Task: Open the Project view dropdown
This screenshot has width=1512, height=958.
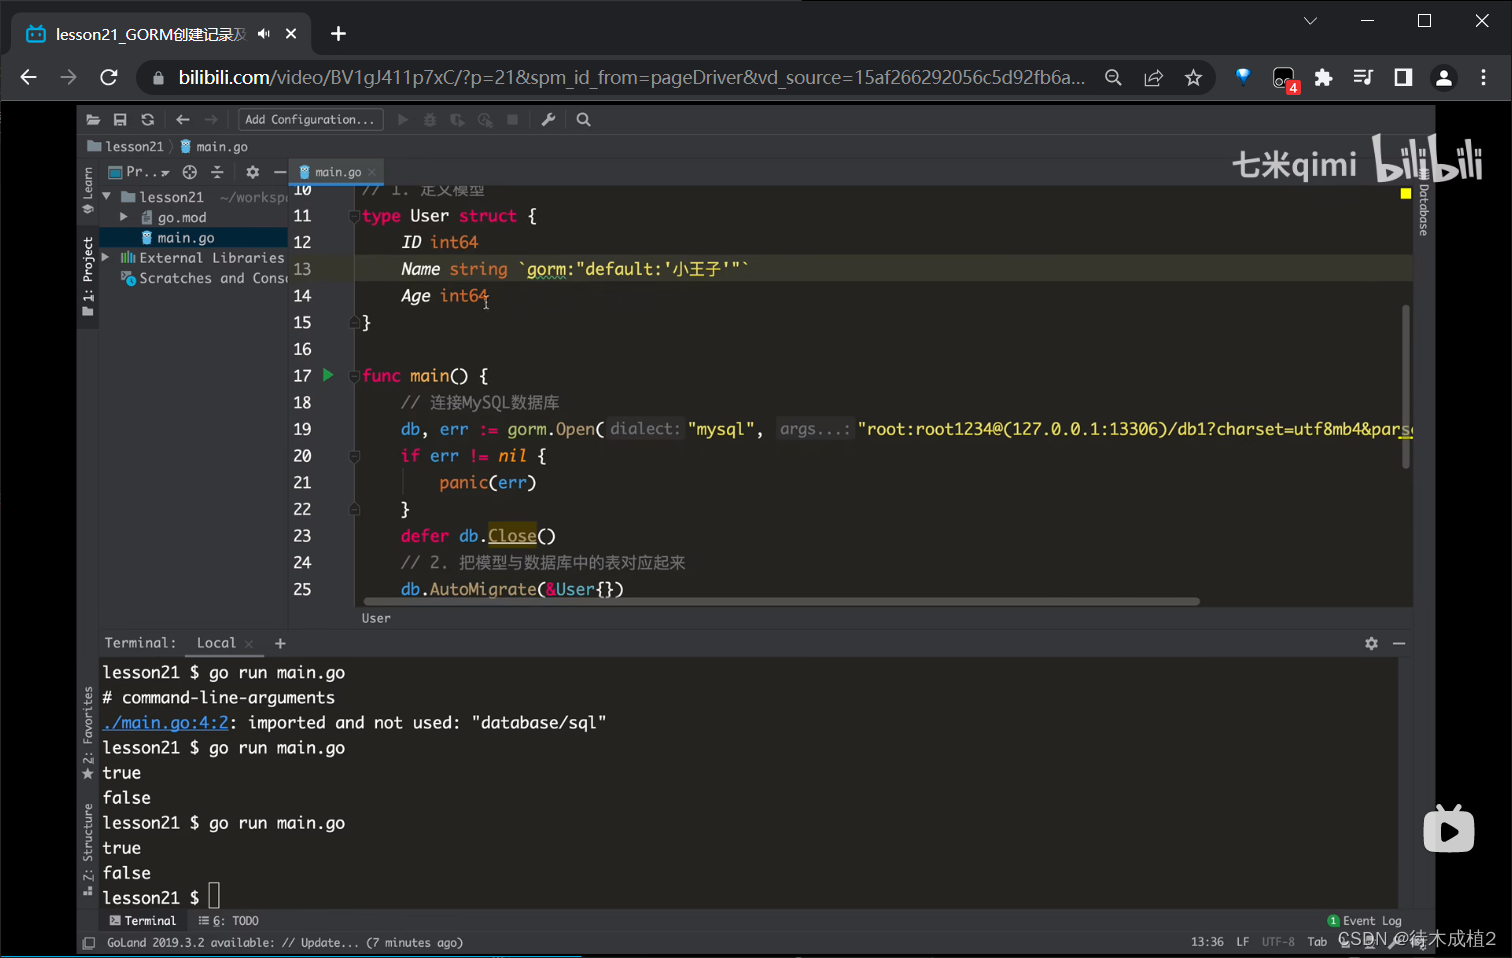Action: (x=139, y=172)
